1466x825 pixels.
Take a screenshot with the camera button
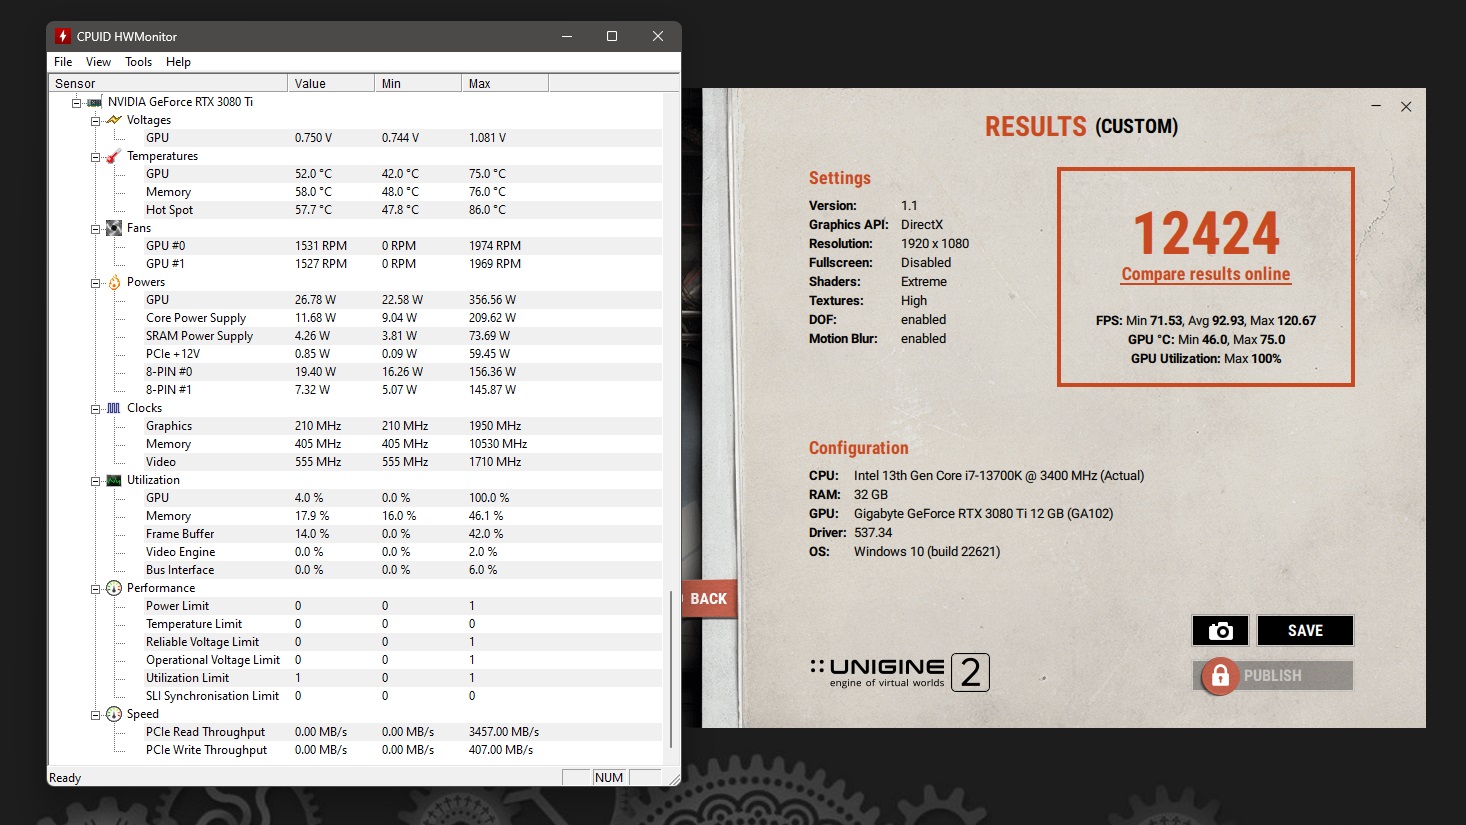(x=1220, y=631)
